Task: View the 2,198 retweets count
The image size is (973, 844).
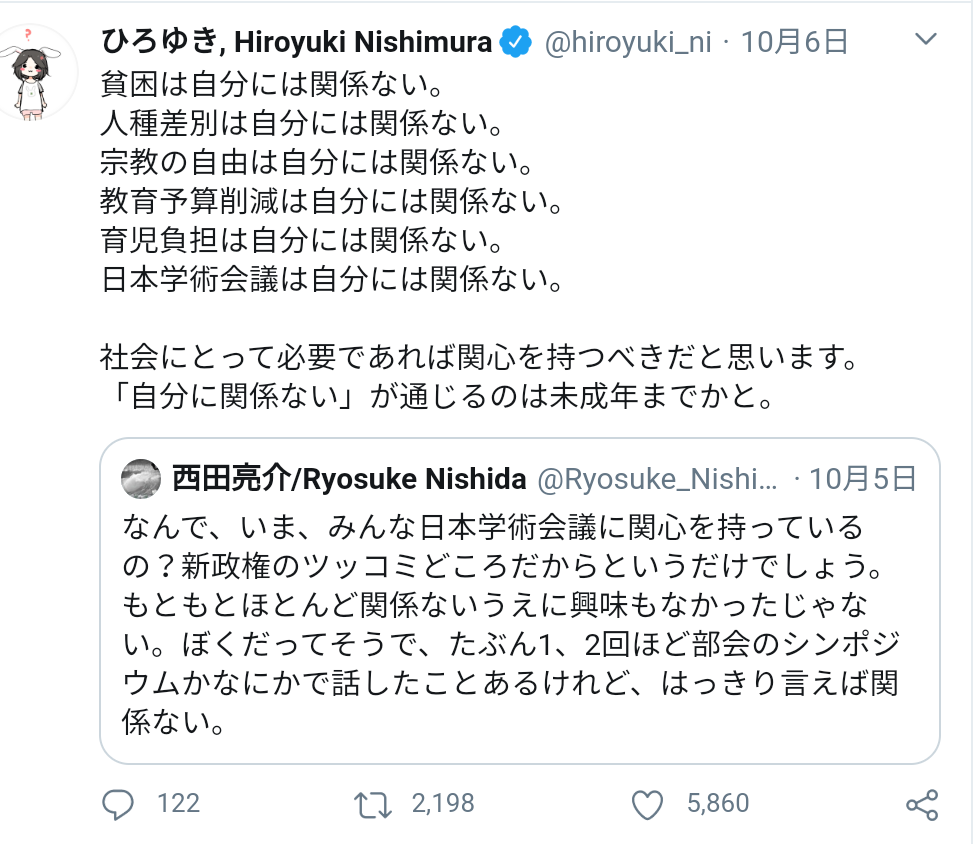Action: (x=443, y=804)
